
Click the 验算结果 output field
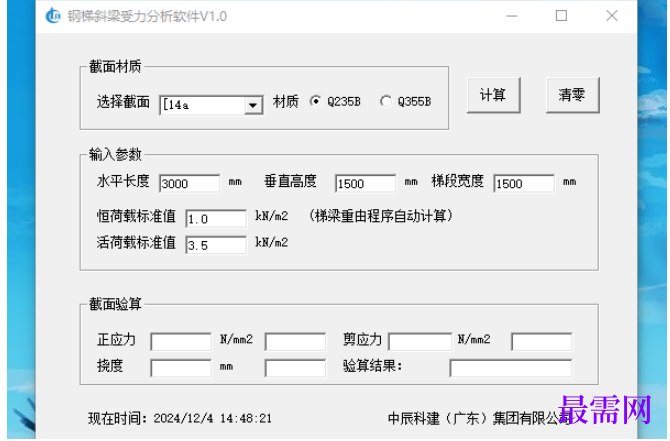(511, 368)
